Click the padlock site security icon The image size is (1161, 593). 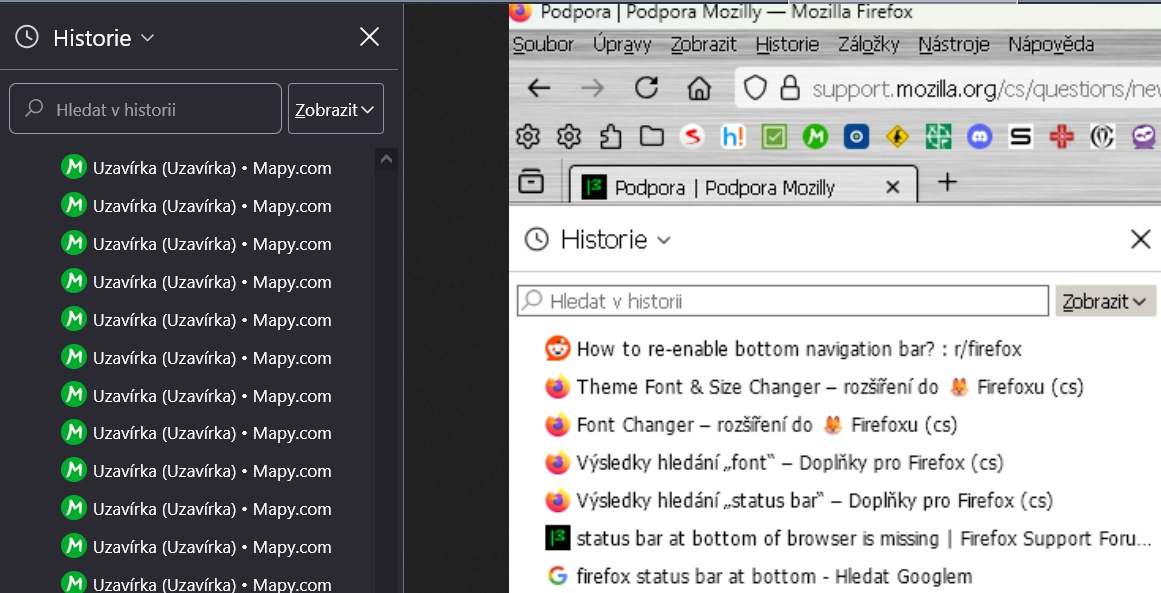tap(791, 88)
